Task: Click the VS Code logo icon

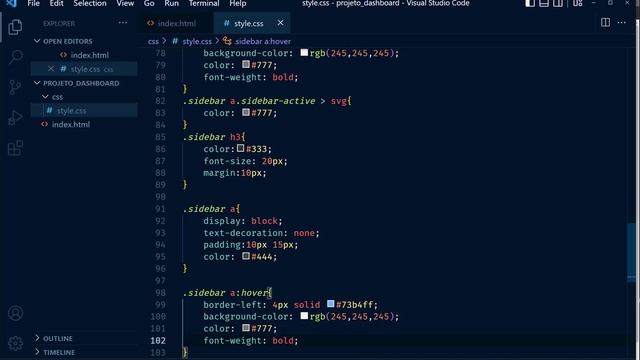Action: pos(11,4)
